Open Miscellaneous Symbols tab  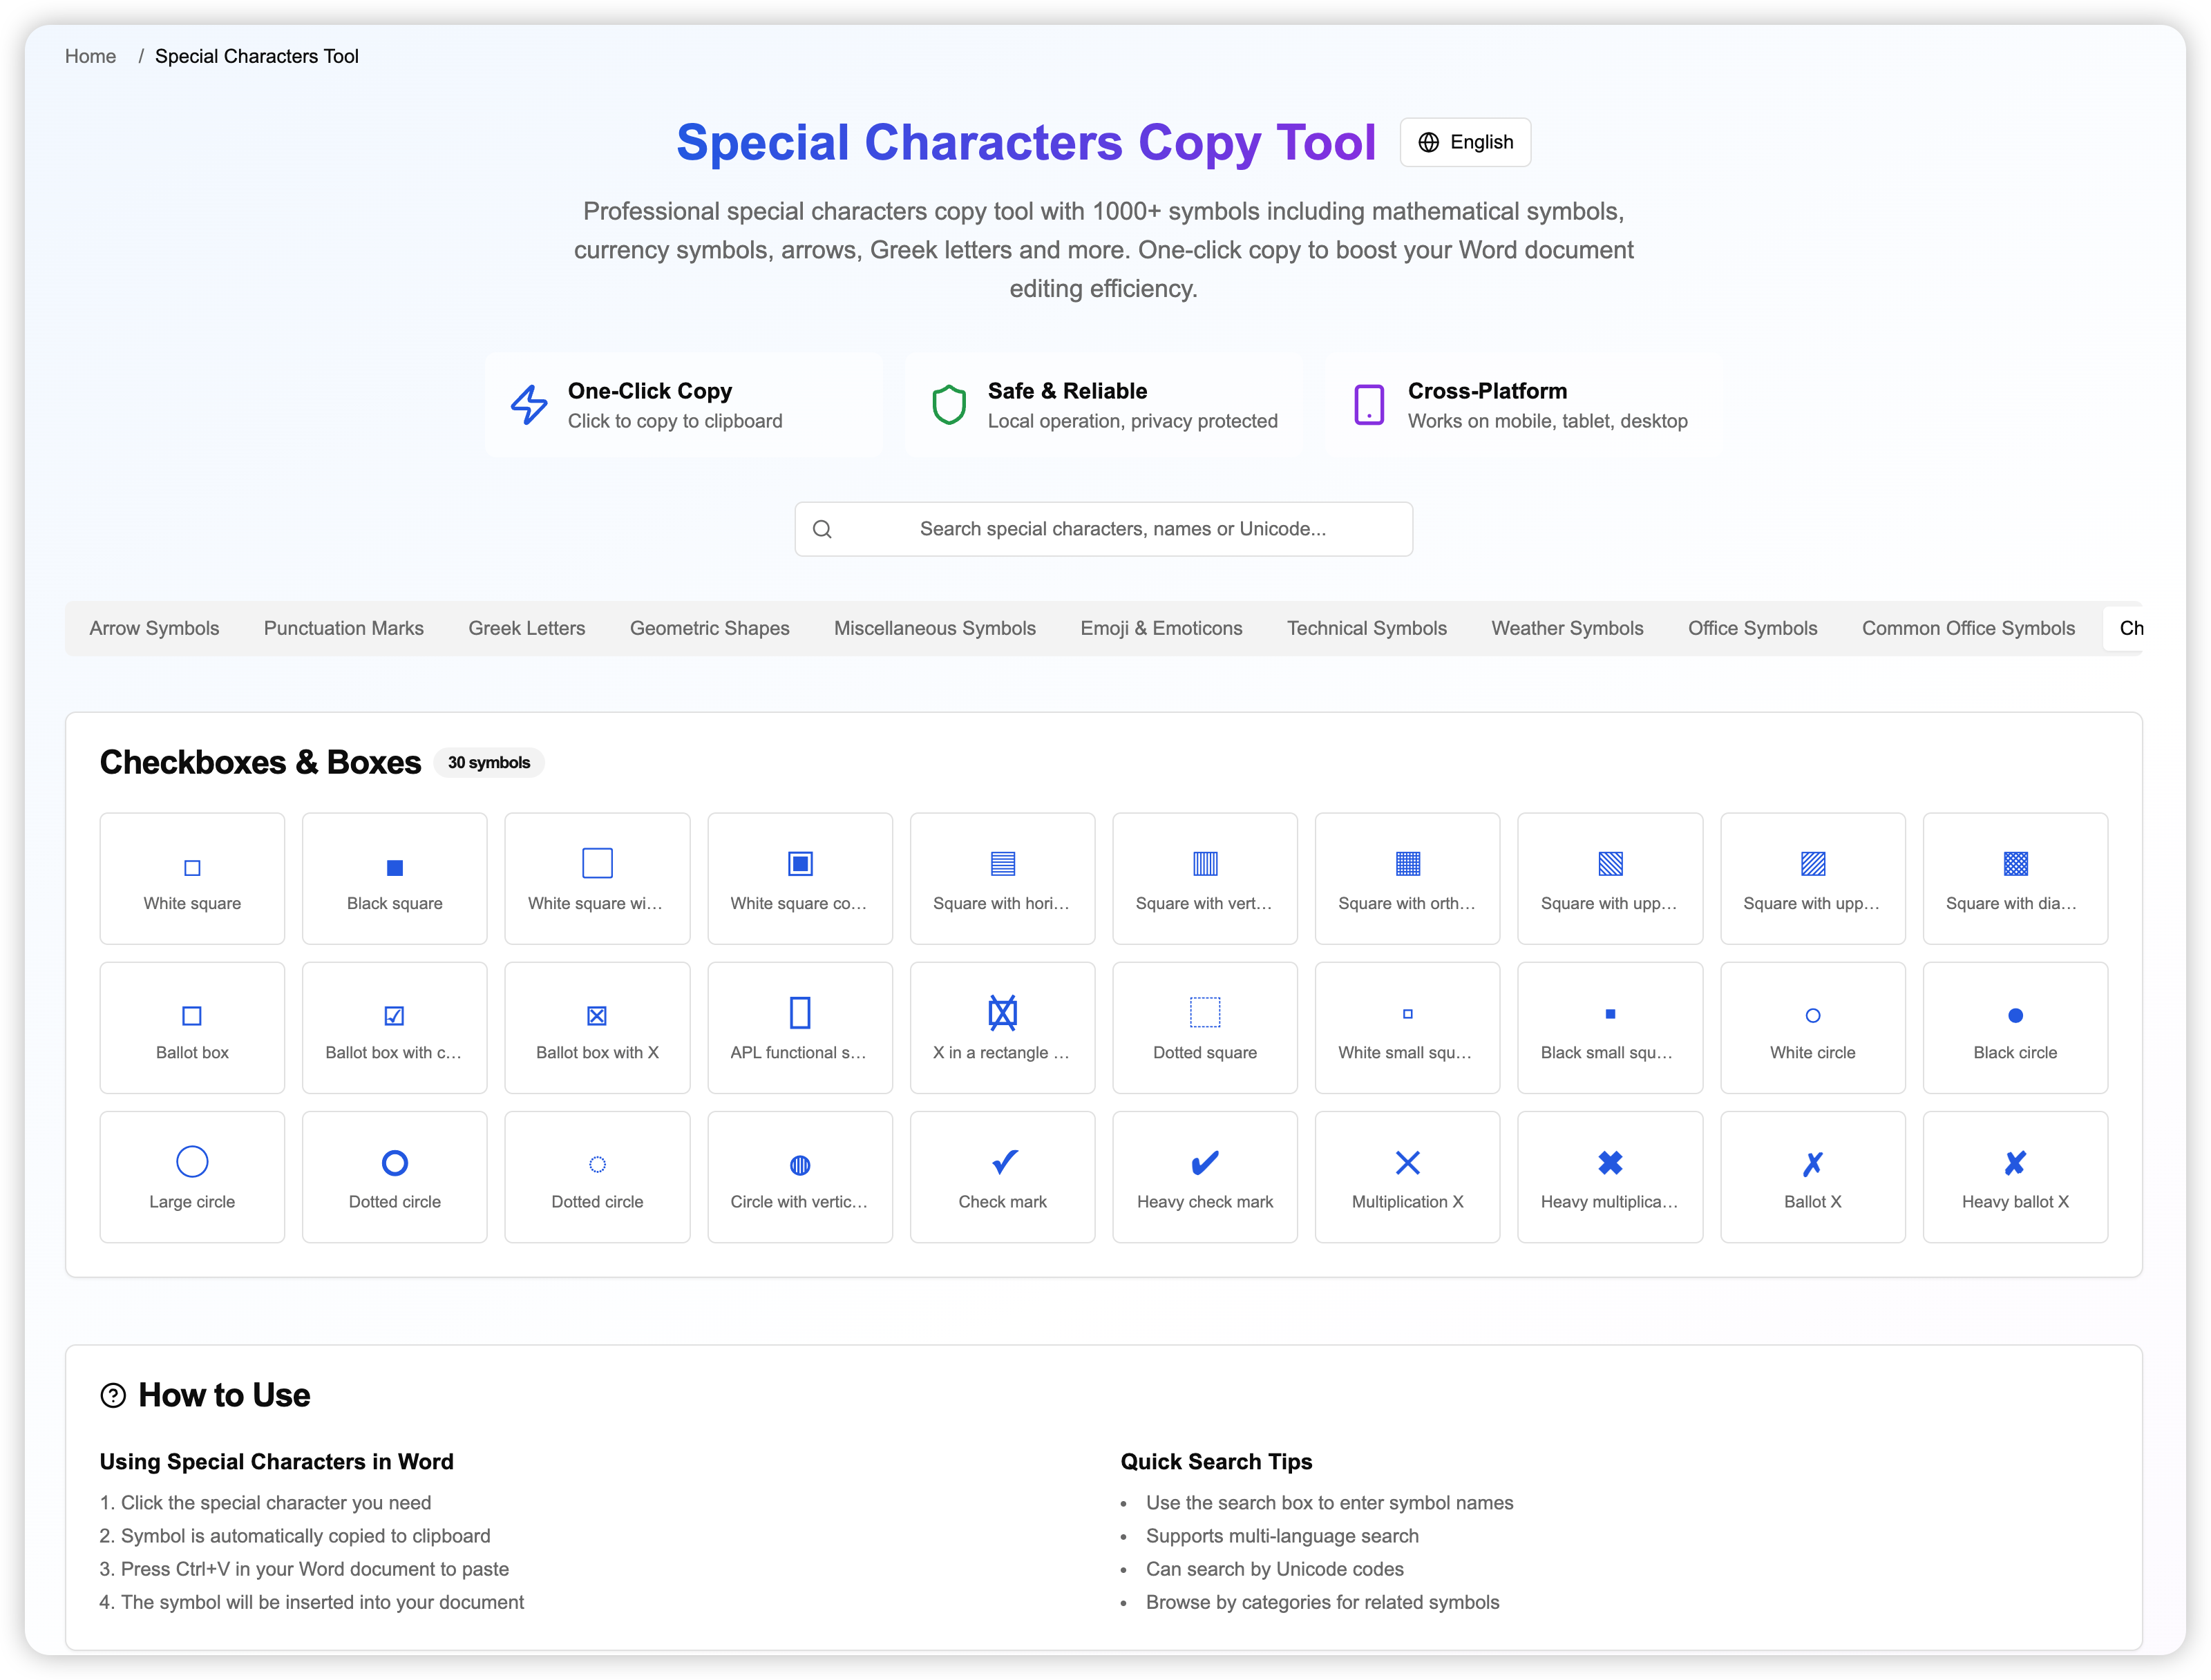[x=934, y=628]
